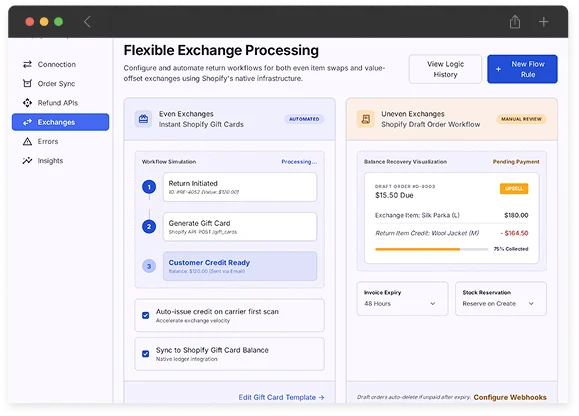Click step 3 circle in workflow simulation
This screenshot has width=579, height=416.
tap(149, 266)
